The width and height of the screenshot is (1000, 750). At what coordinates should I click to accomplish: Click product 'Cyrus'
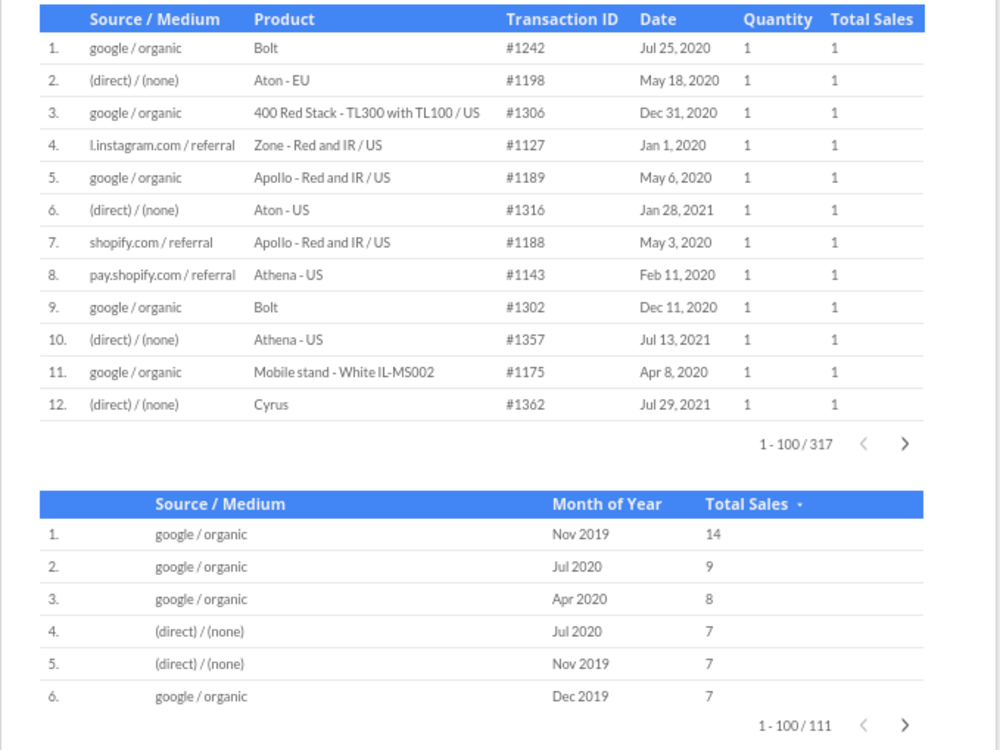271,405
